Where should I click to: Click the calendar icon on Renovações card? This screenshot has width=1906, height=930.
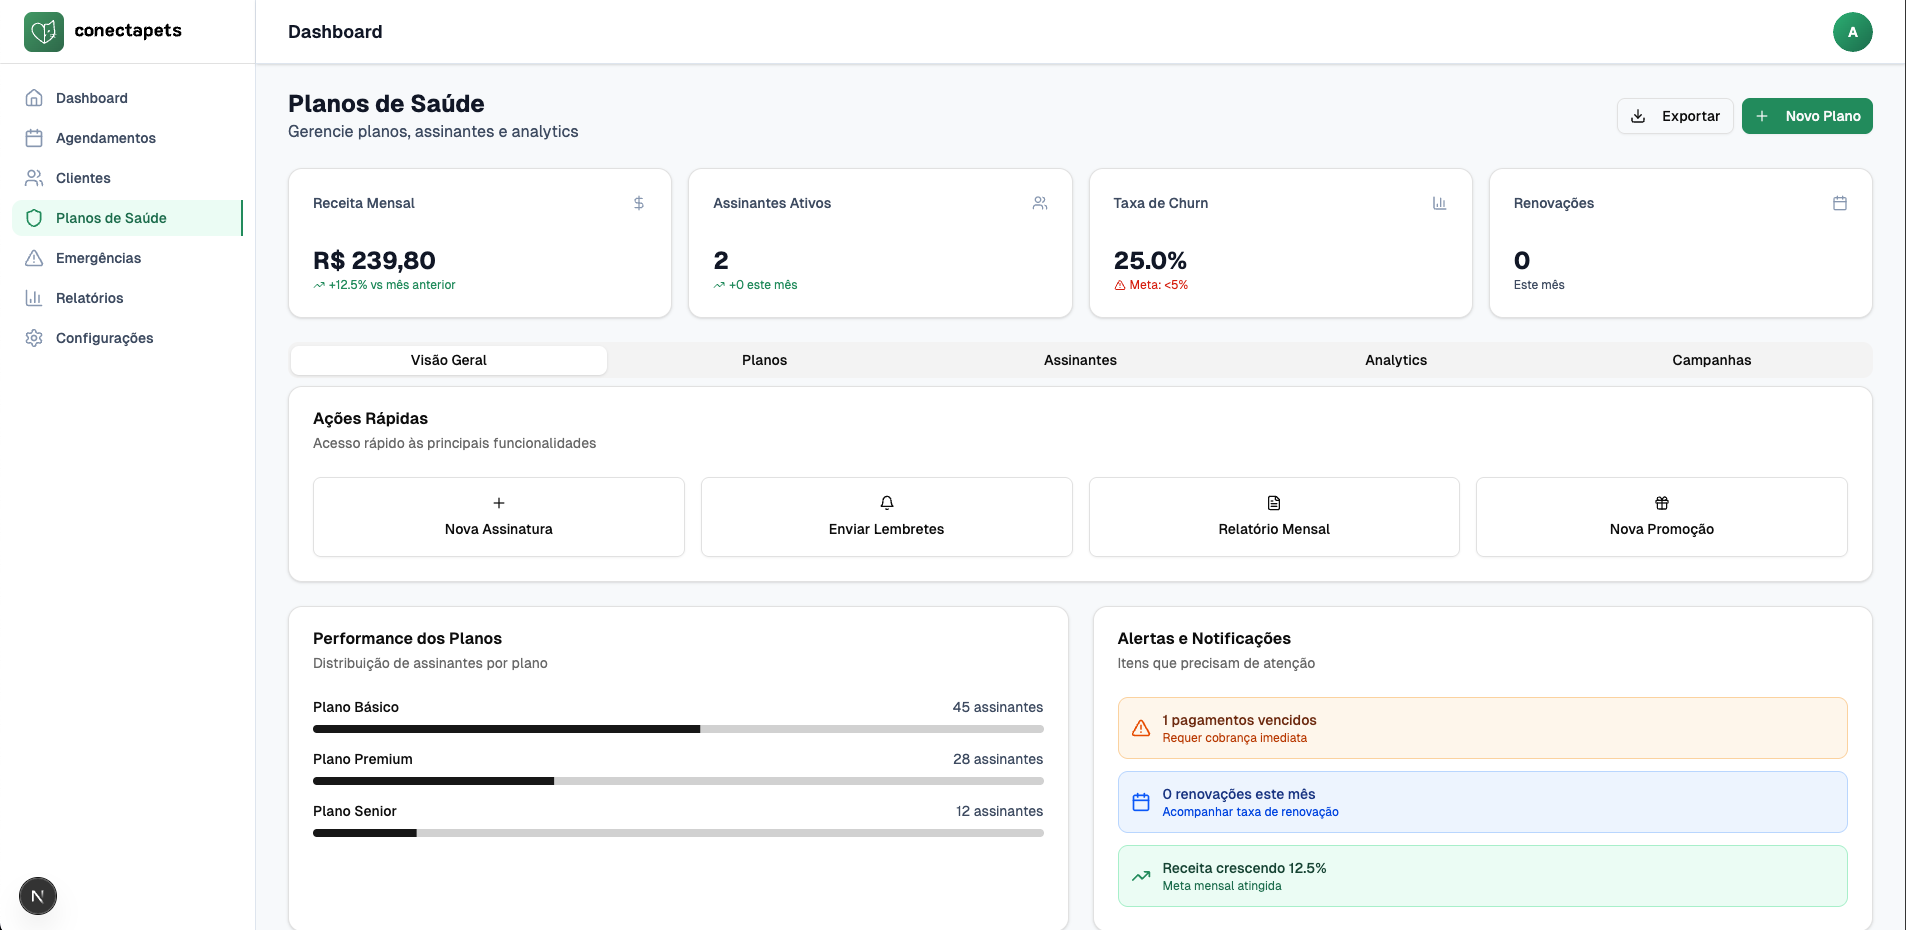click(1839, 203)
